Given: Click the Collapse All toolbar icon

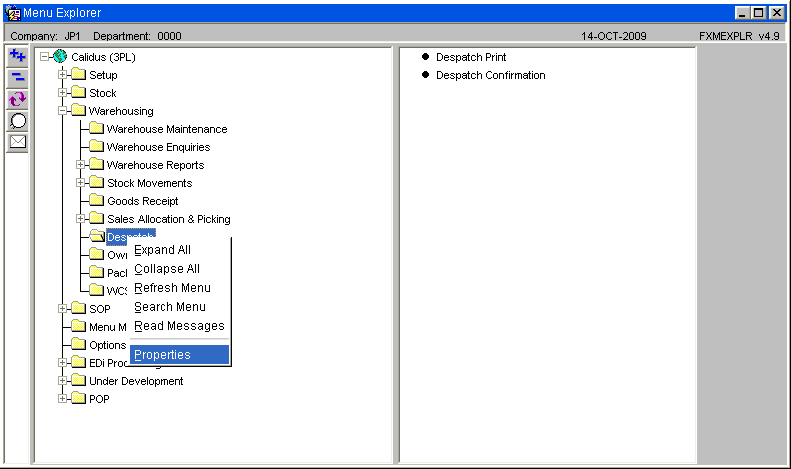Looking at the screenshot, I should 18,78.
